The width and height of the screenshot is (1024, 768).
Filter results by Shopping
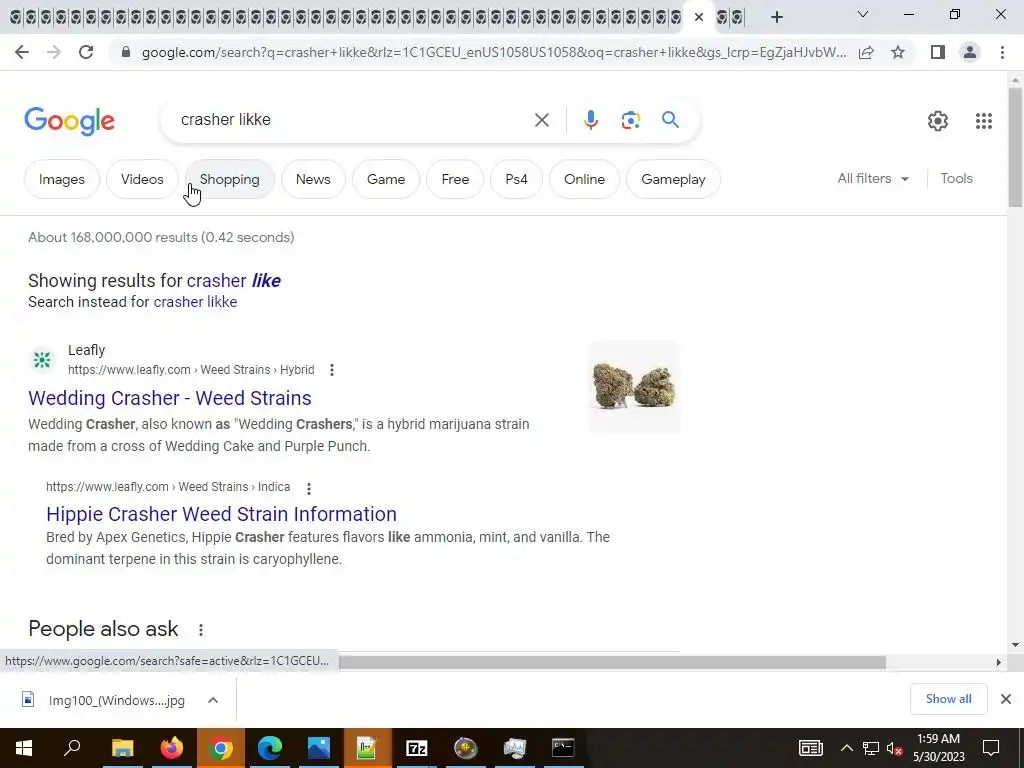229,179
